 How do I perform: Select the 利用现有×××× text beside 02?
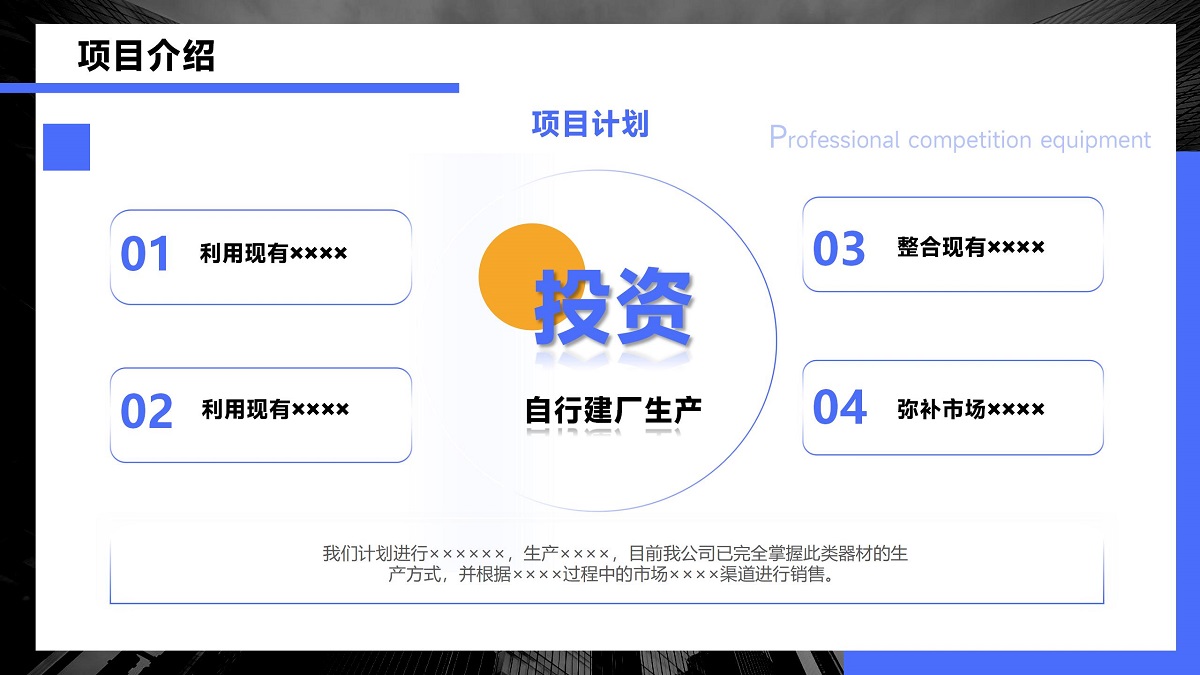tap(275, 409)
